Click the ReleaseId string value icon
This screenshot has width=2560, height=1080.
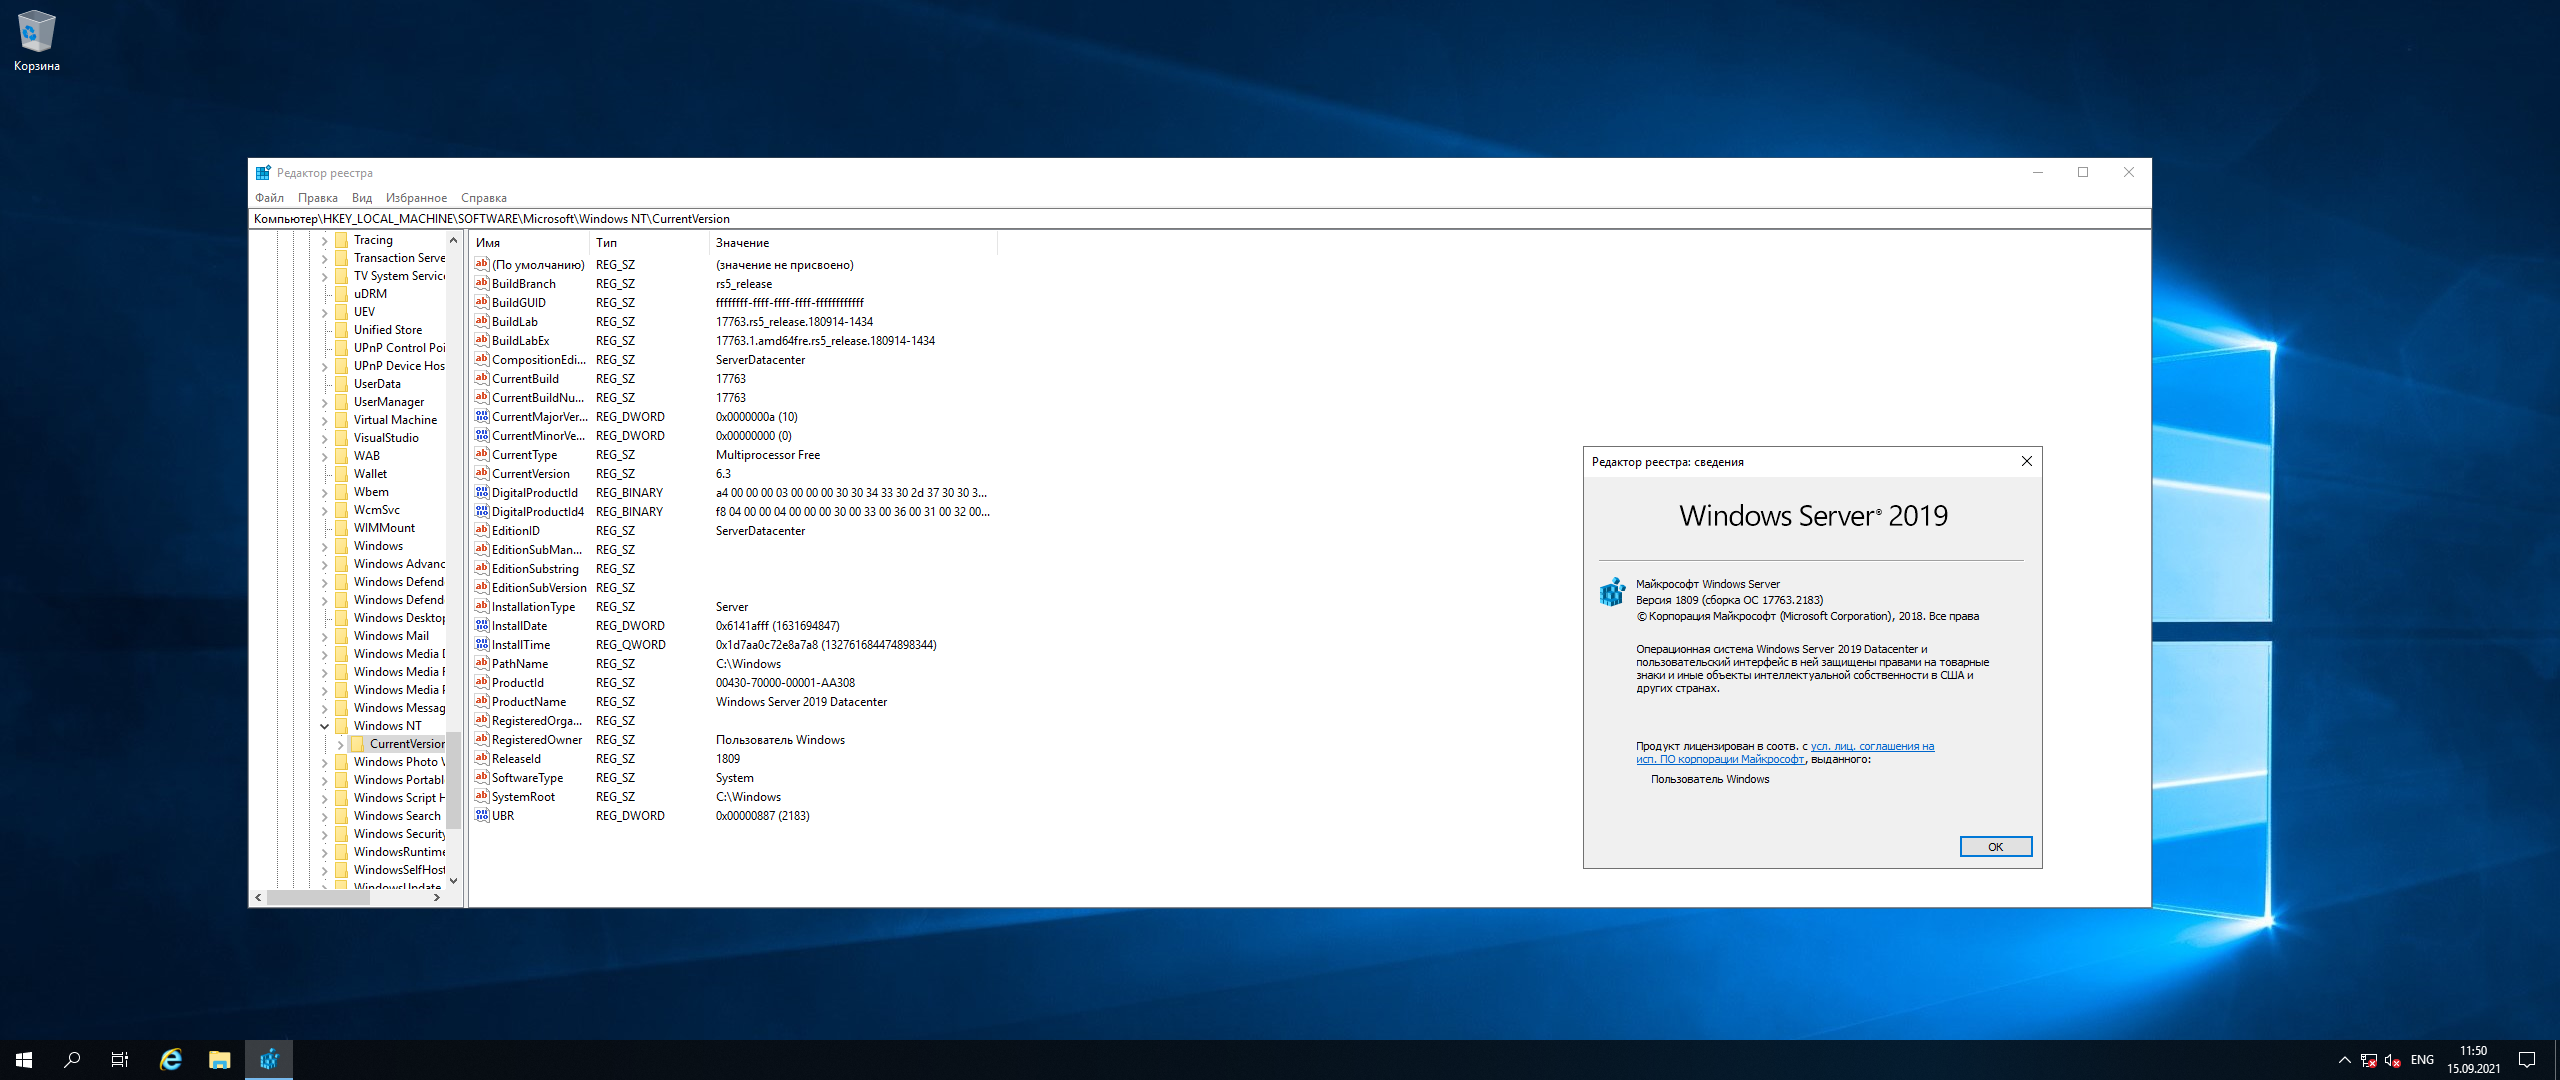(x=482, y=758)
